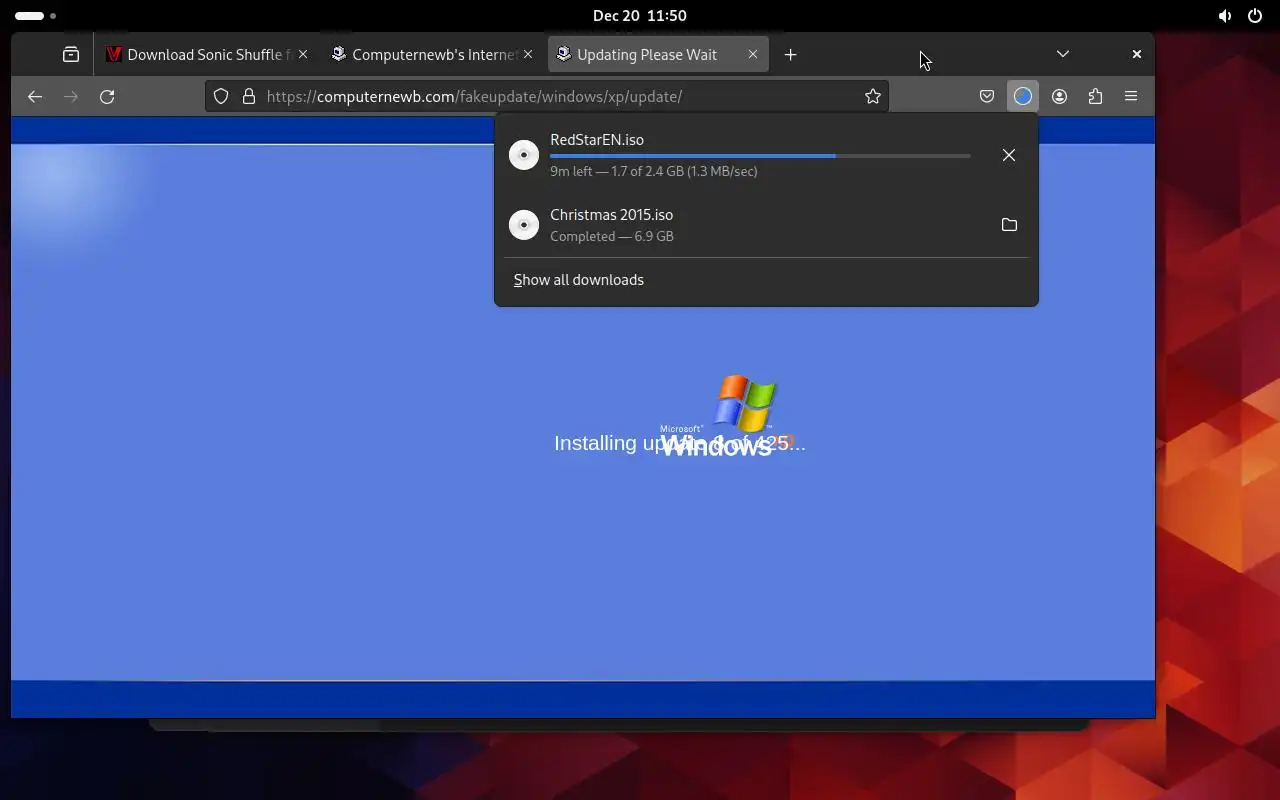The width and height of the screenshot is (1280, 800).
Task: Bookmark this page with star
Action: click(x=873, y=97)
